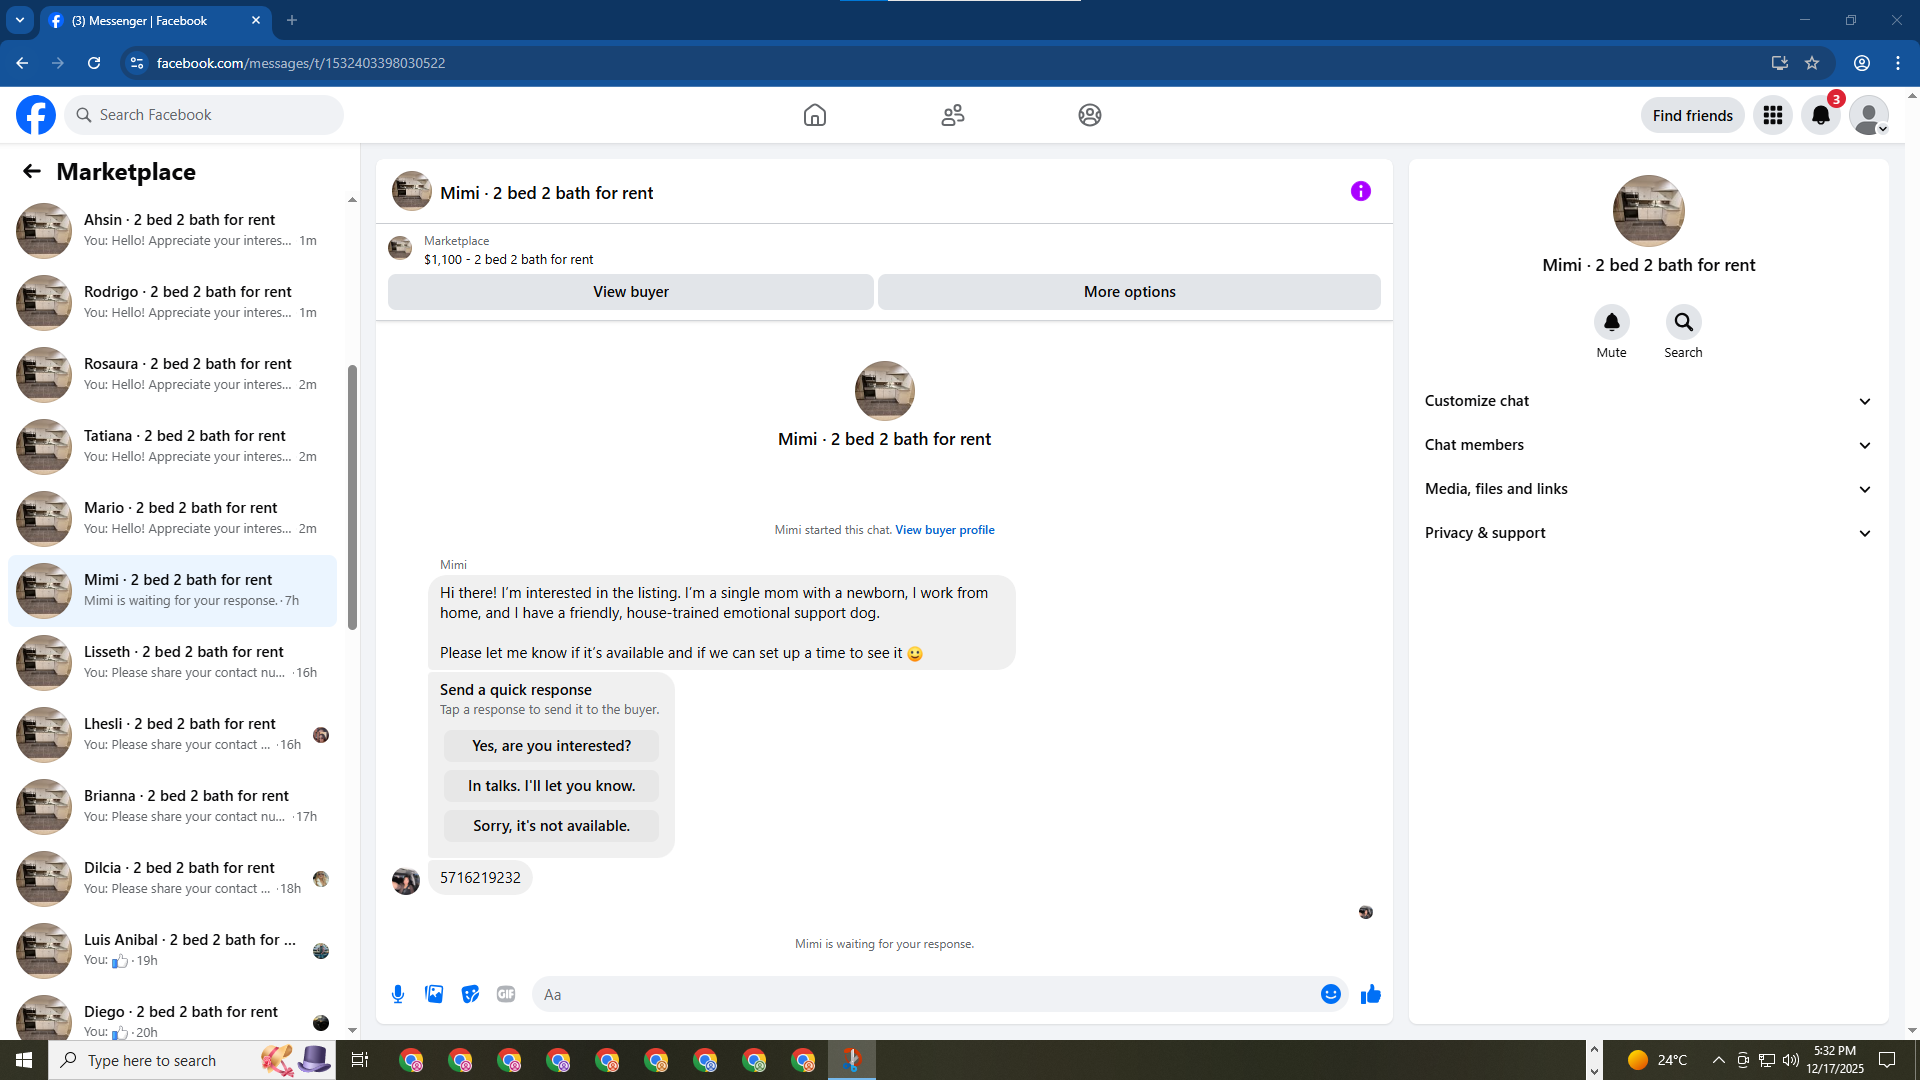Viewport: 1920px width, 1080px height.
Task: Attach a photo using image icon
Action: click(x=434, y=994)
